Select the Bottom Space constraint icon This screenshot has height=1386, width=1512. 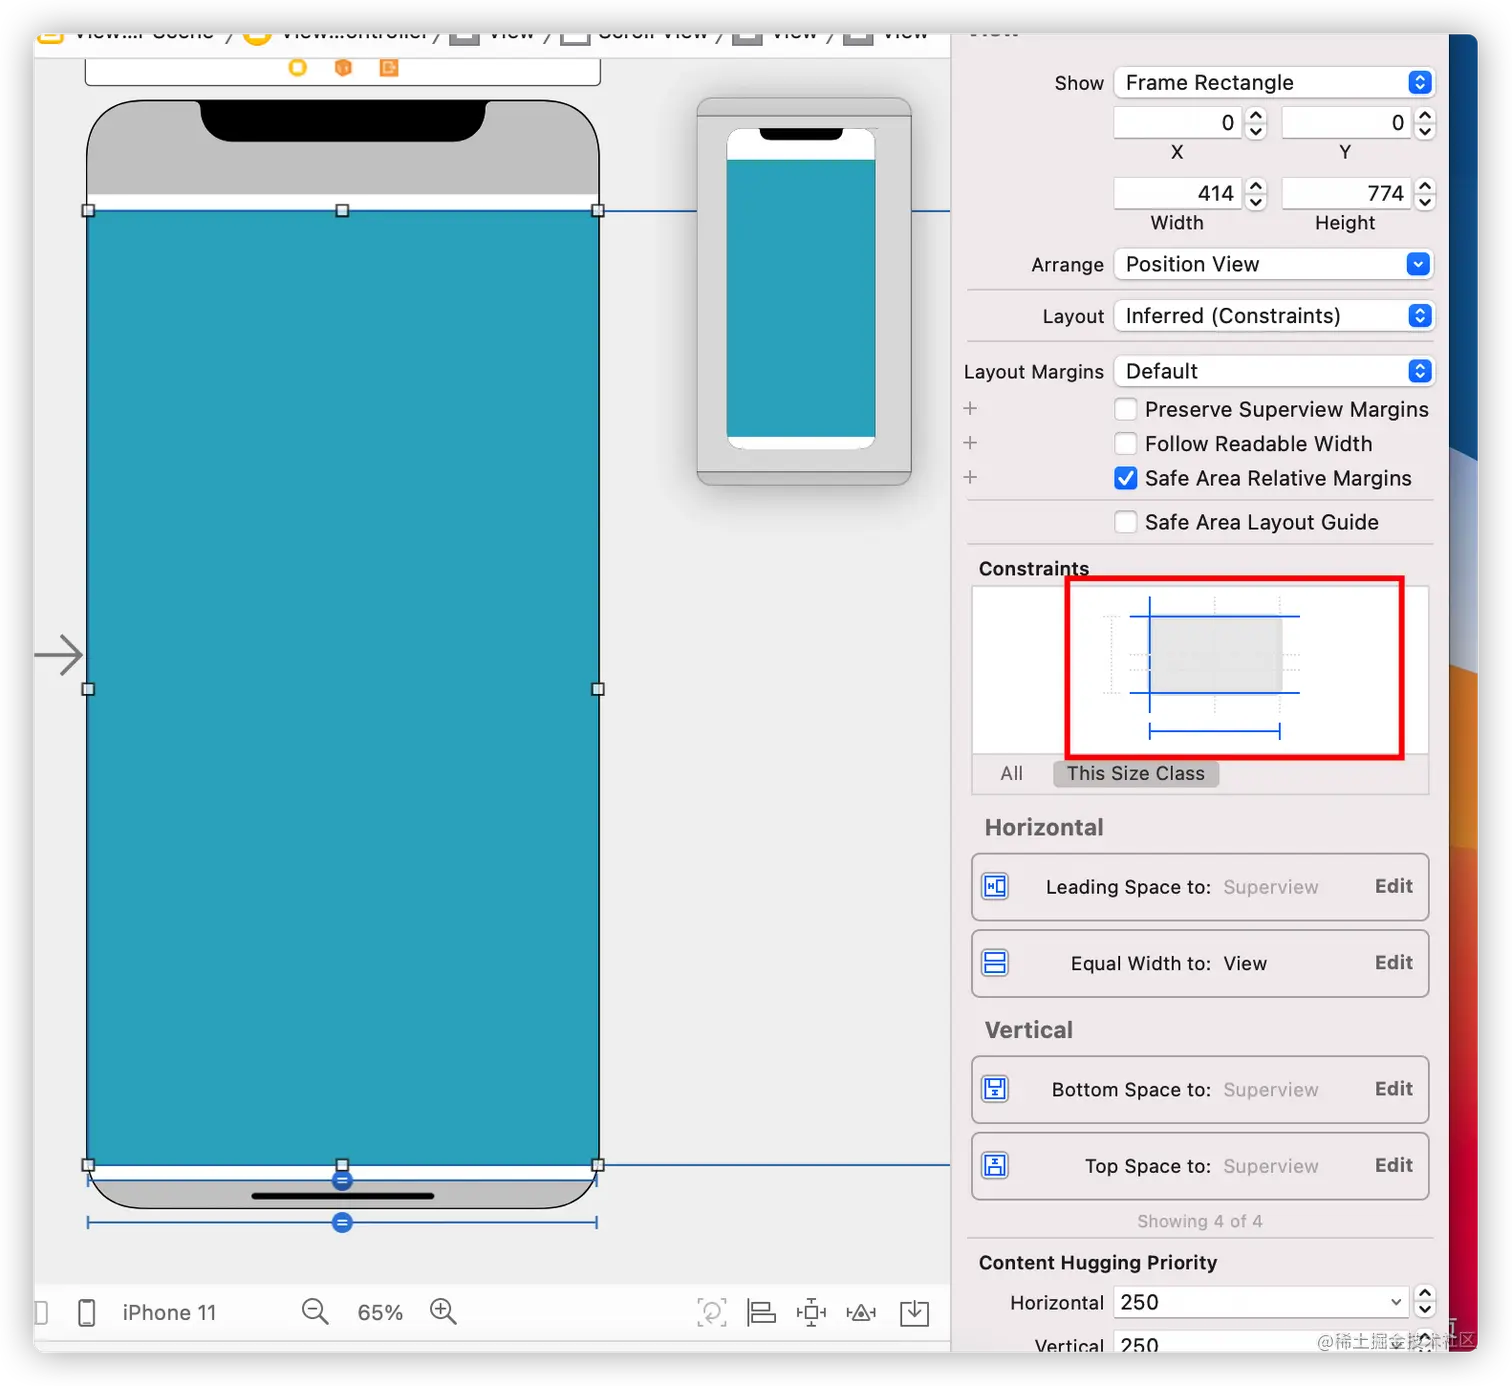pos(995,1089)
